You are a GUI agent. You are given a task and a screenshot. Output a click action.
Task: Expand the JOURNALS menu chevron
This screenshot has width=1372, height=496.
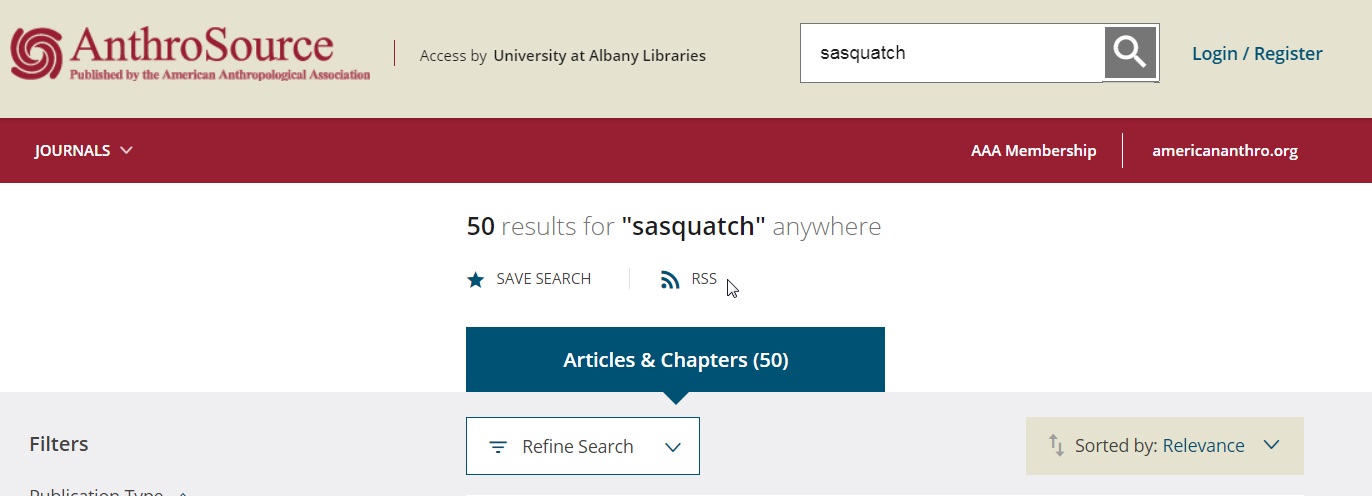click(x=126, y=151)
